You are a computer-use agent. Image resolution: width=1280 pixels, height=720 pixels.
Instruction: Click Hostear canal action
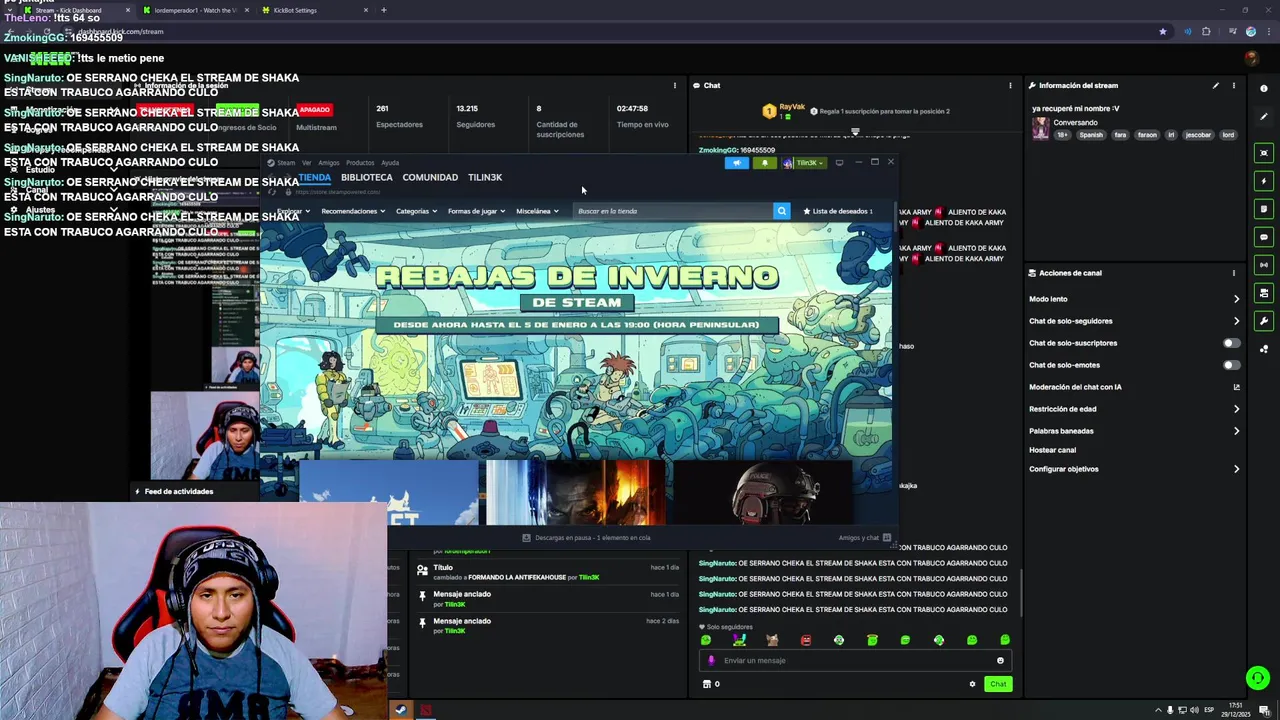pos(1052,450)
